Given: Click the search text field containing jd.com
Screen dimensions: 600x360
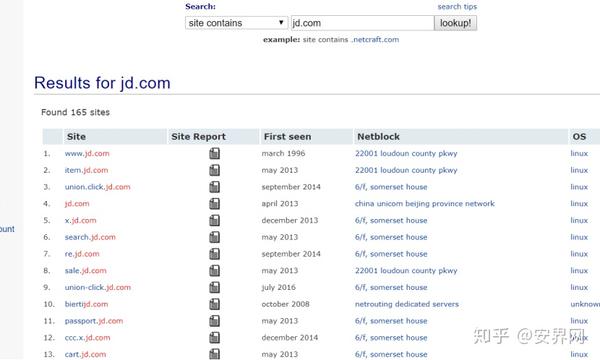Looking at the screenshot, I should (x=362, y=23).
